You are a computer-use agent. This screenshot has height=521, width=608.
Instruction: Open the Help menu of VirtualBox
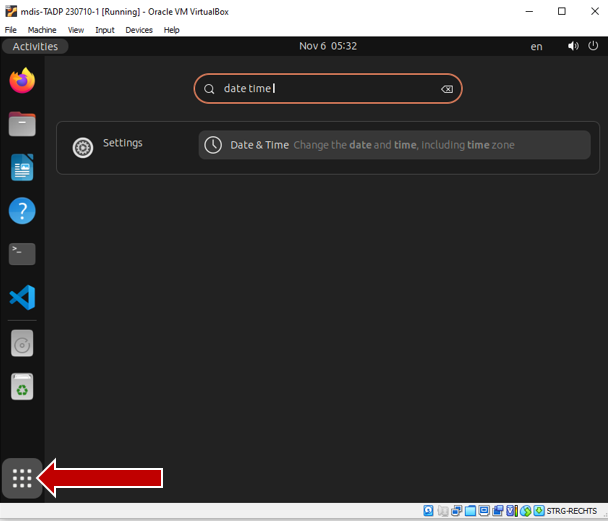171,30
